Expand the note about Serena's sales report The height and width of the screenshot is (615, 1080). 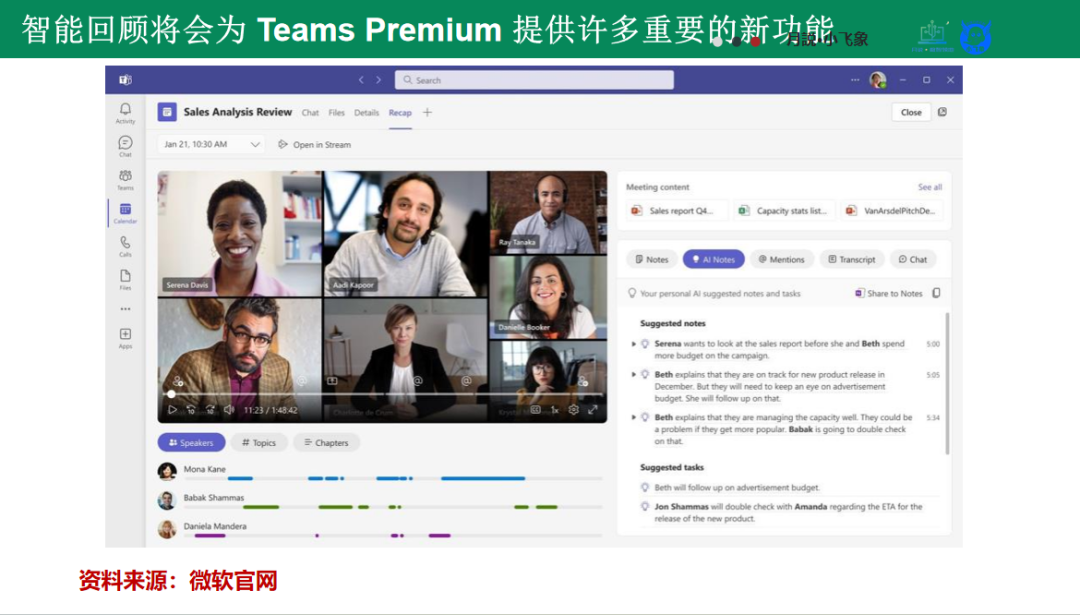634,344
